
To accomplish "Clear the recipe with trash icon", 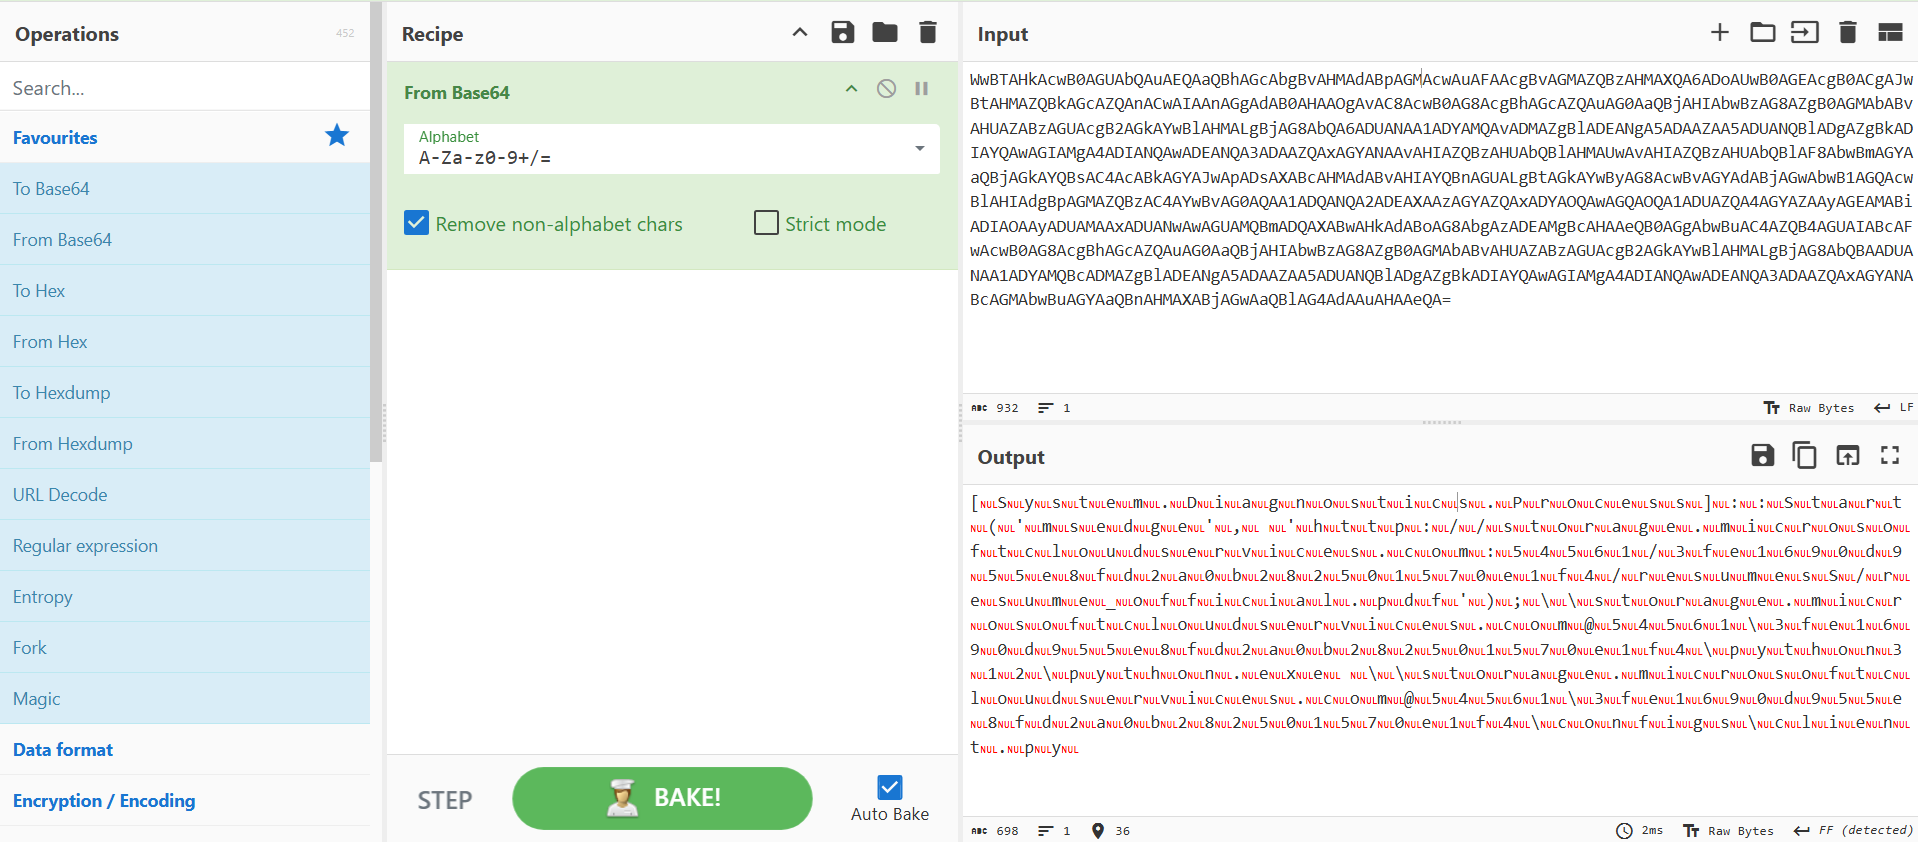I will pos(928,33).
